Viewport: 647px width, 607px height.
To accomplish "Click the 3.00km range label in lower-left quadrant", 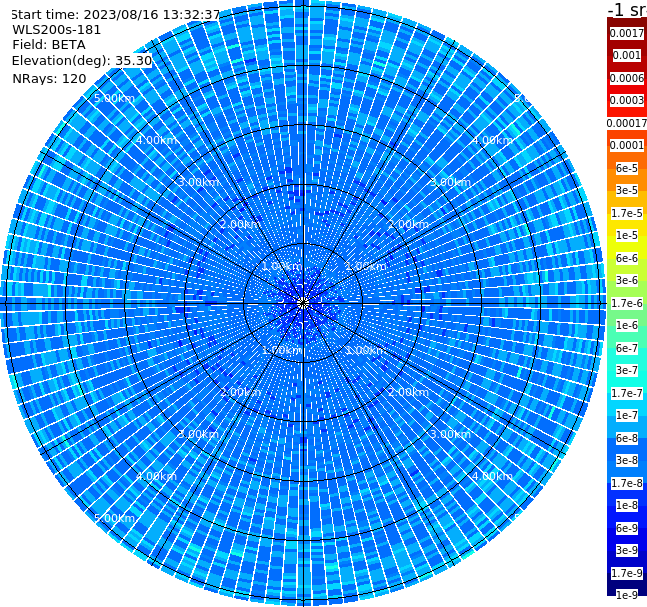I will (198, 434).
